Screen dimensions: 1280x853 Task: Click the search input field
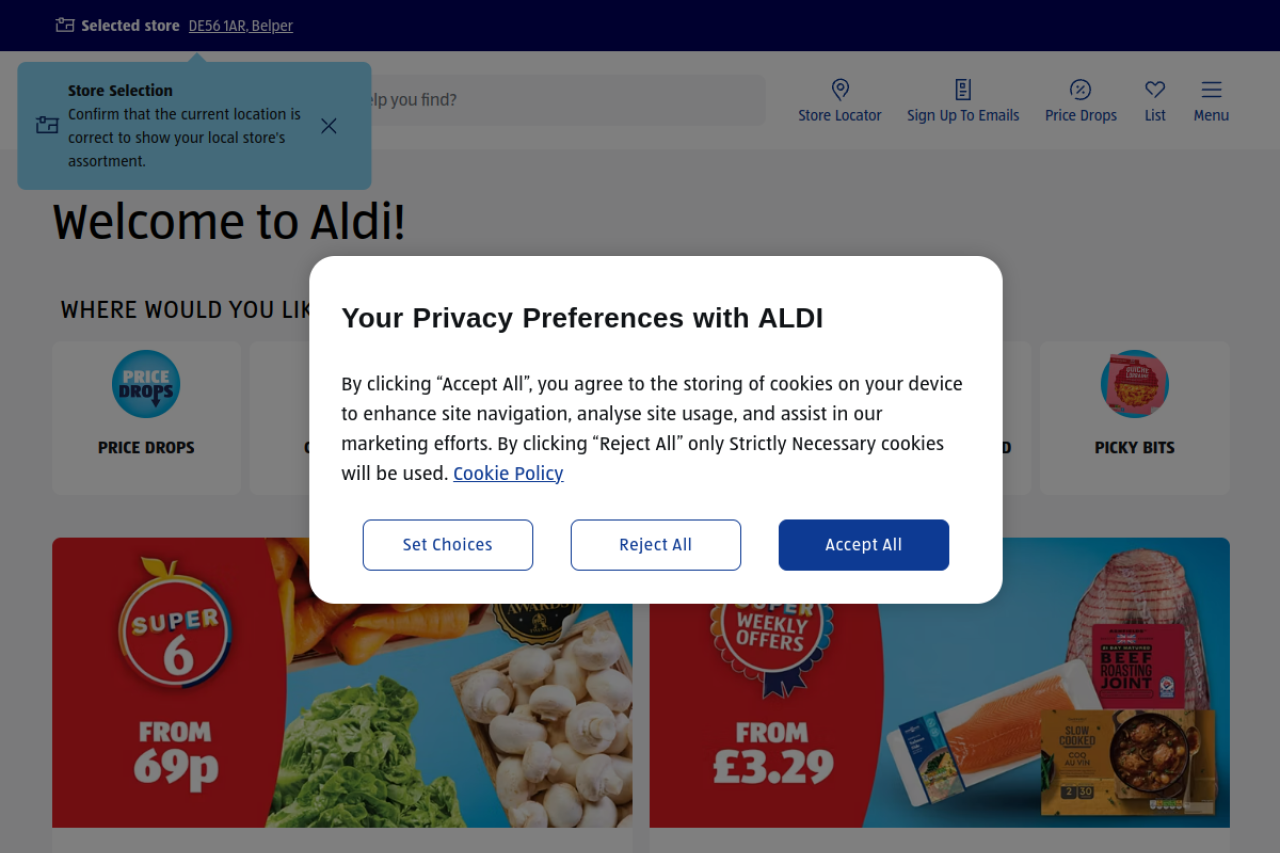[x=560, y=100]
